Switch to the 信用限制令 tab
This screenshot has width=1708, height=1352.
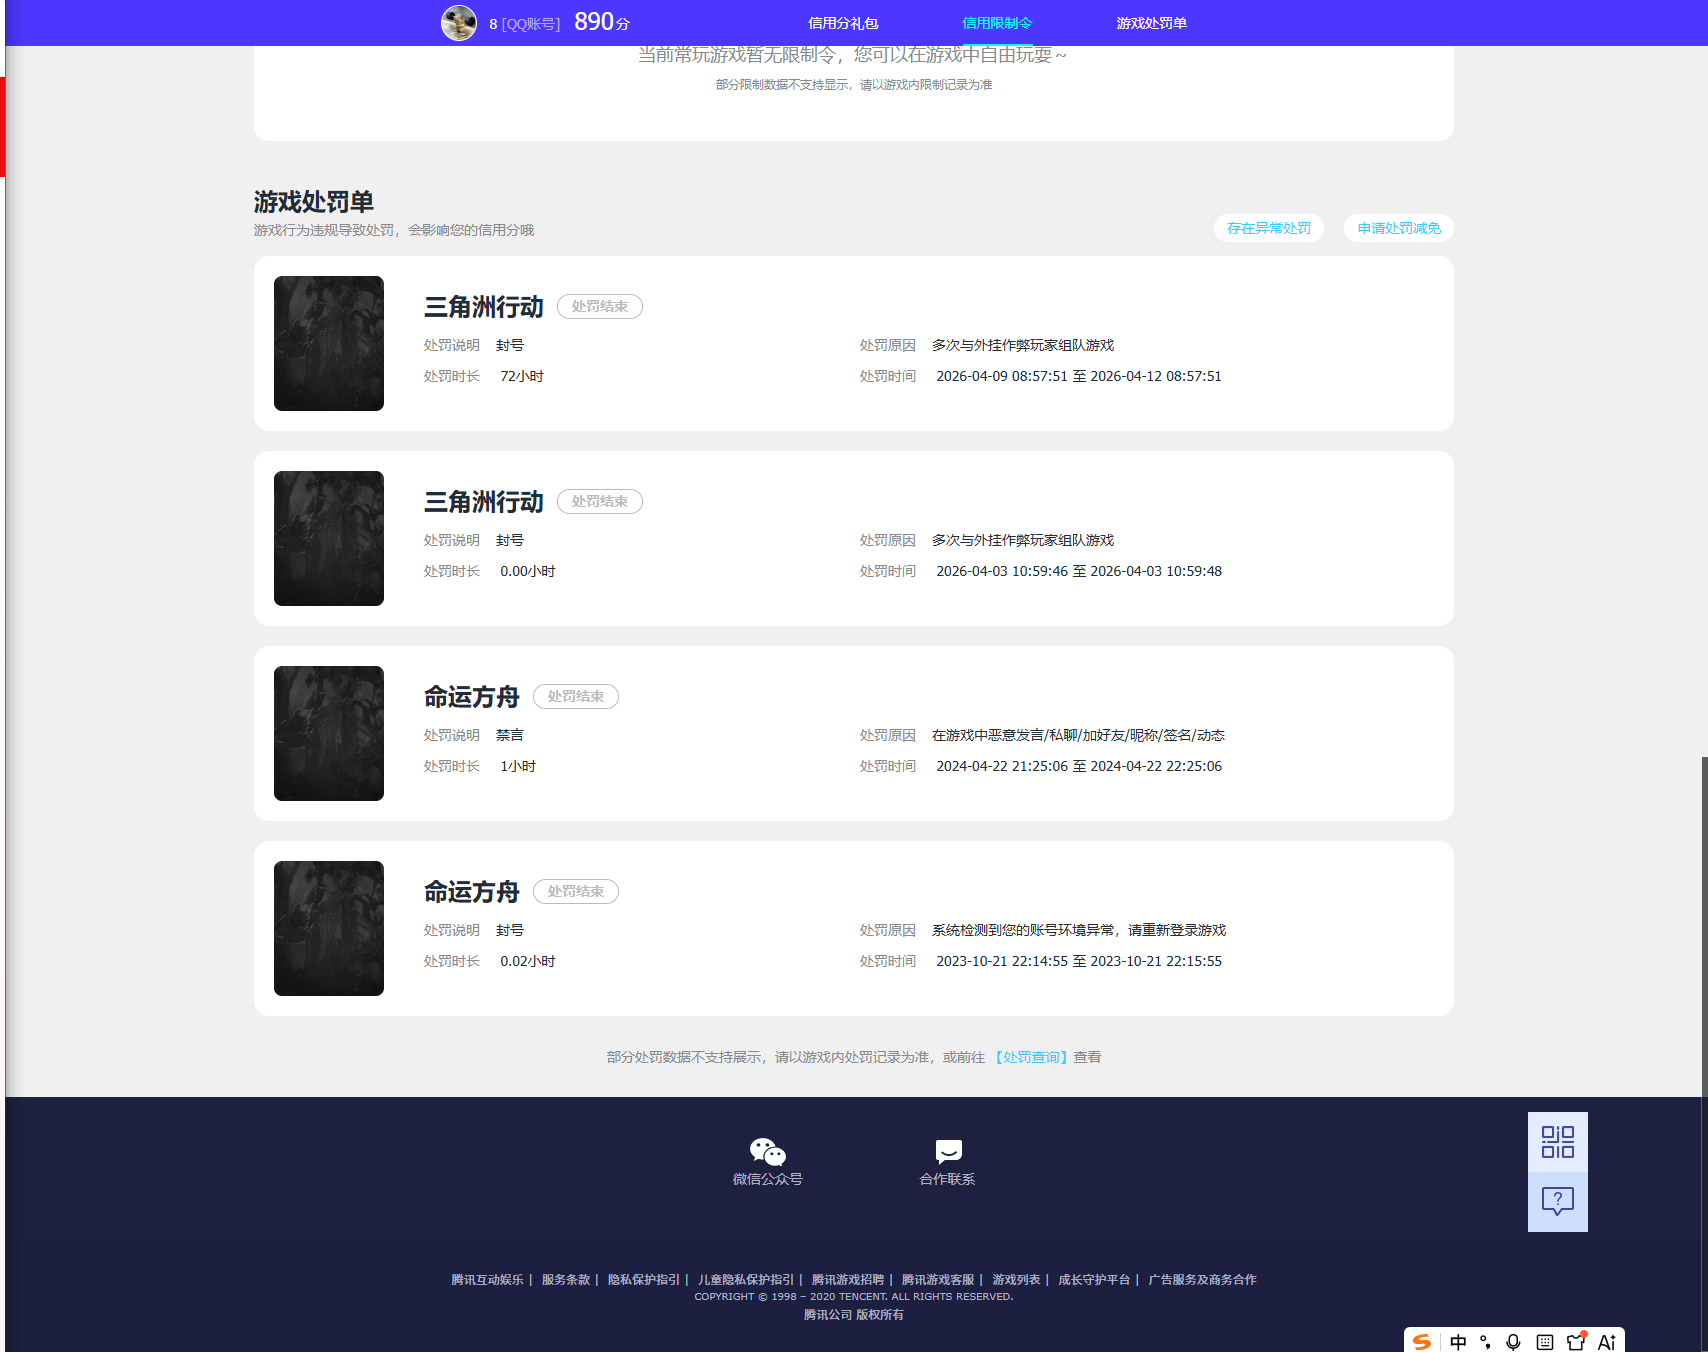(997, 23)
